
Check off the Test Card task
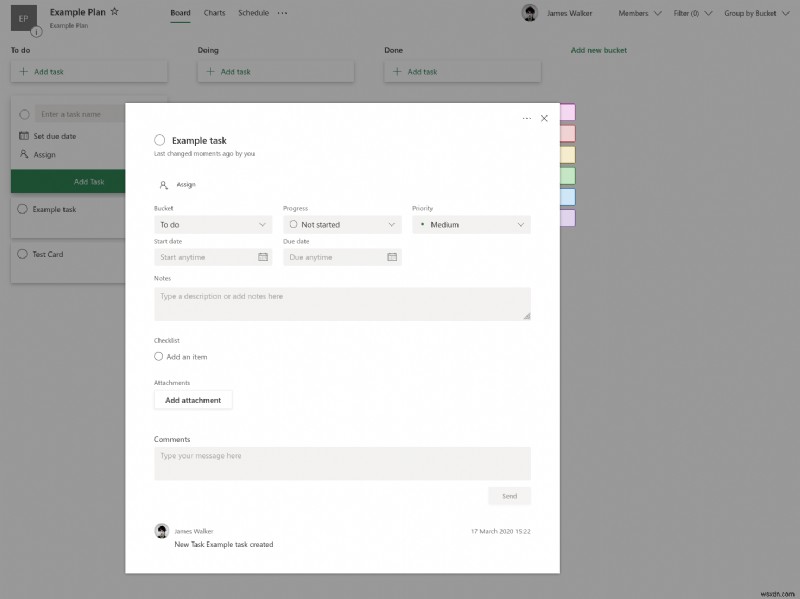click(23, 253)
